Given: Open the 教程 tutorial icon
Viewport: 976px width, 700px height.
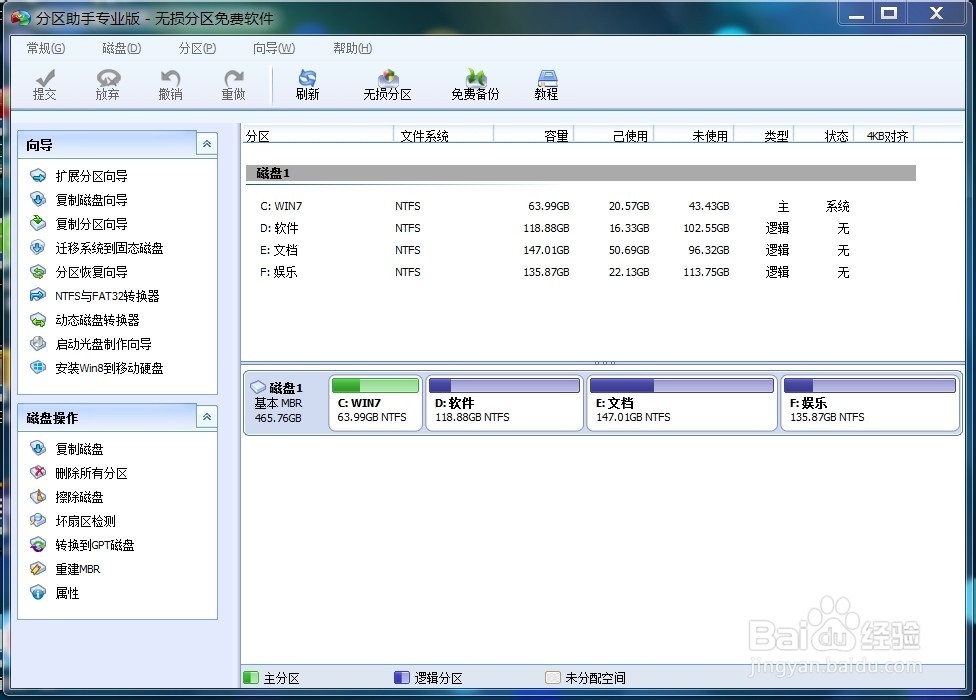Looking at the screenshot, I should tap(547, 85).
